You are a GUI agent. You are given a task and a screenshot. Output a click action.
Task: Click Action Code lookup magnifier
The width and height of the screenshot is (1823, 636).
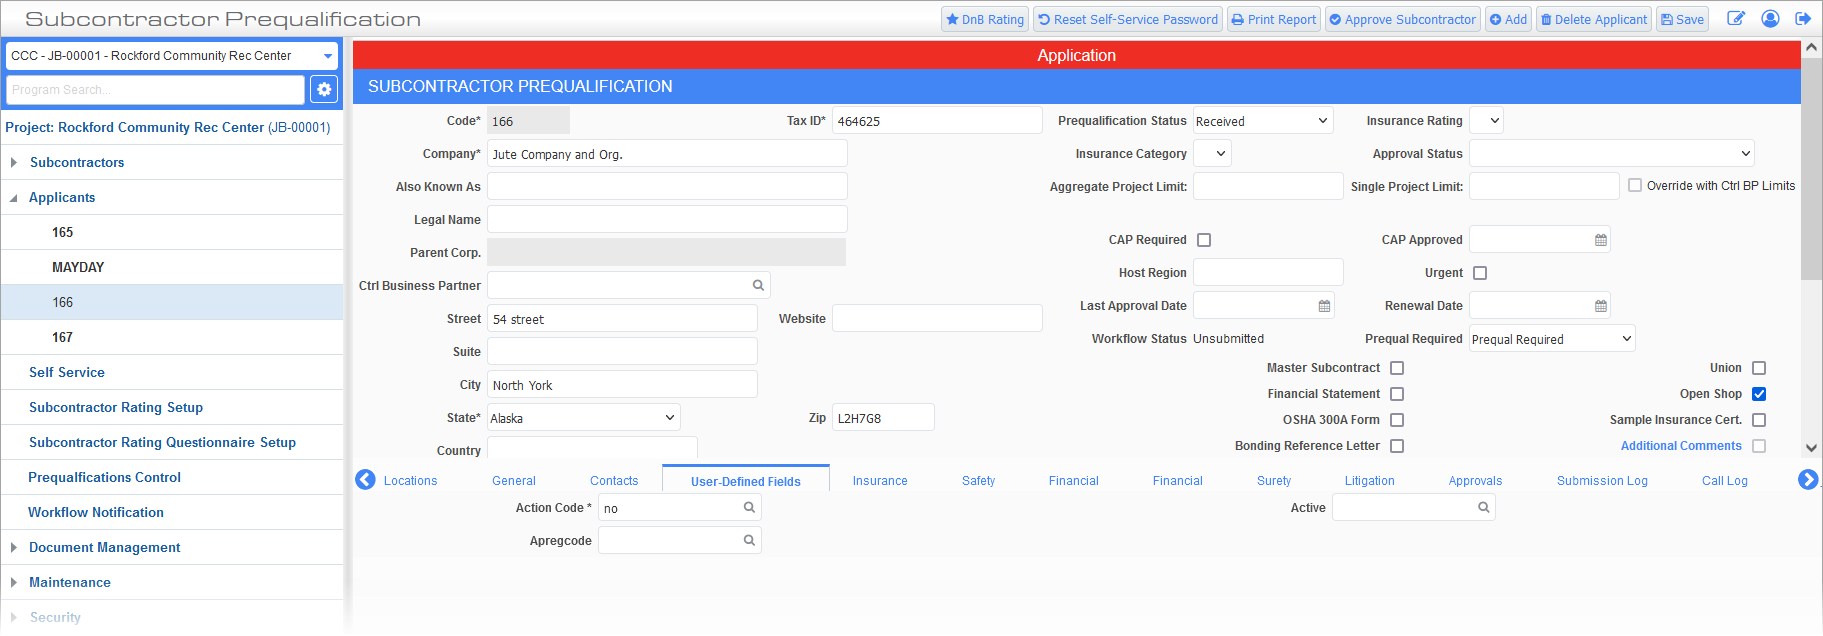pos(749,508)
